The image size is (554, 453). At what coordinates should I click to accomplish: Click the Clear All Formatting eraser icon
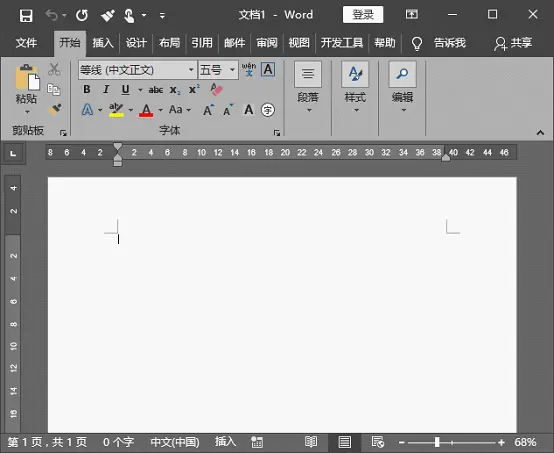pos(217,89)
